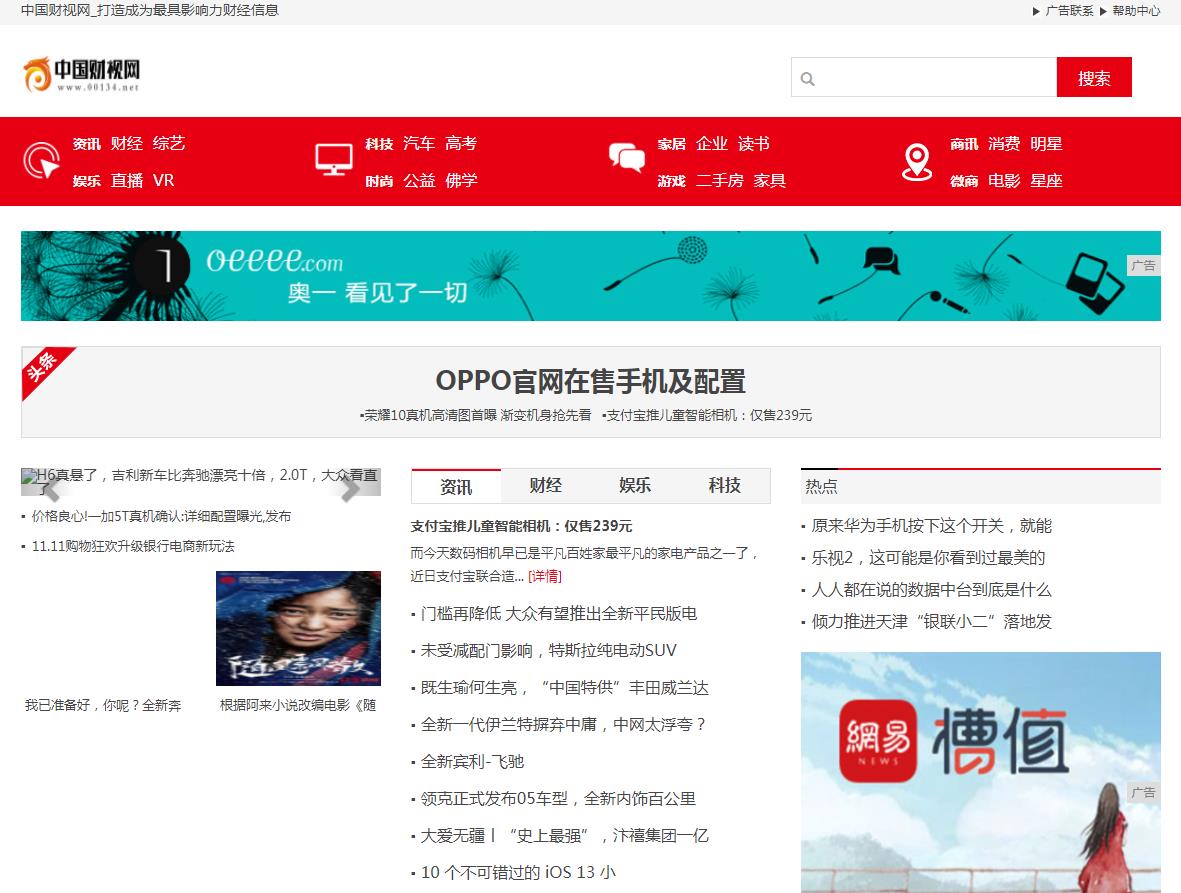Open the 财经 navigation item in the red bar
1181x893 pixels.
point(127,143)
